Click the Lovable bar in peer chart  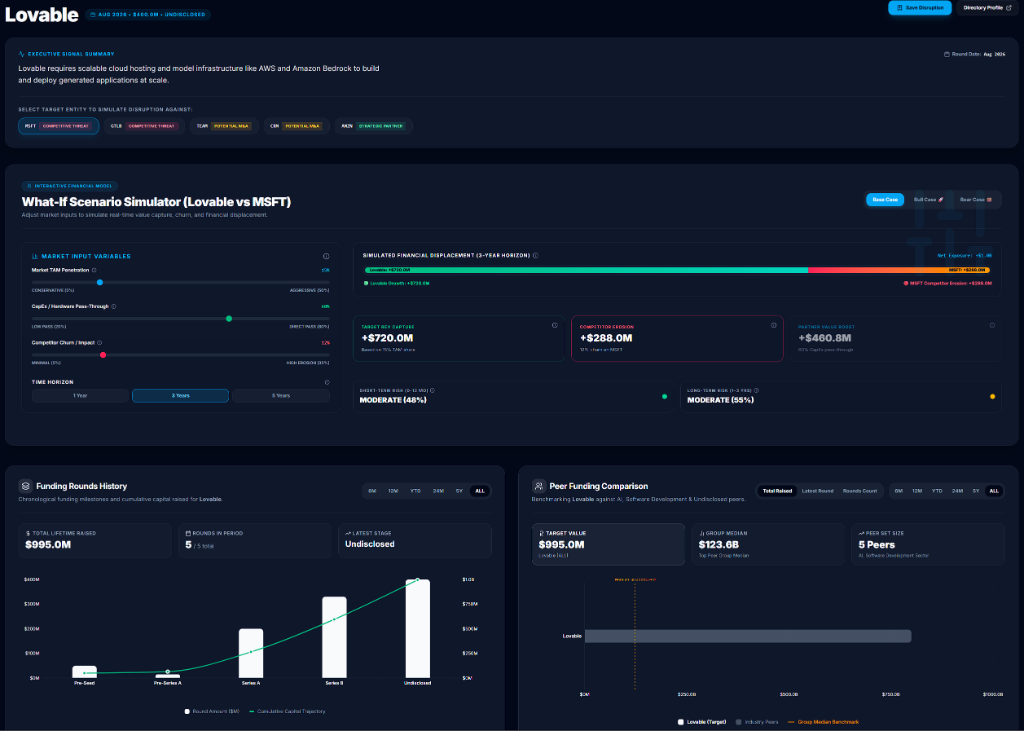pos(748,636)
